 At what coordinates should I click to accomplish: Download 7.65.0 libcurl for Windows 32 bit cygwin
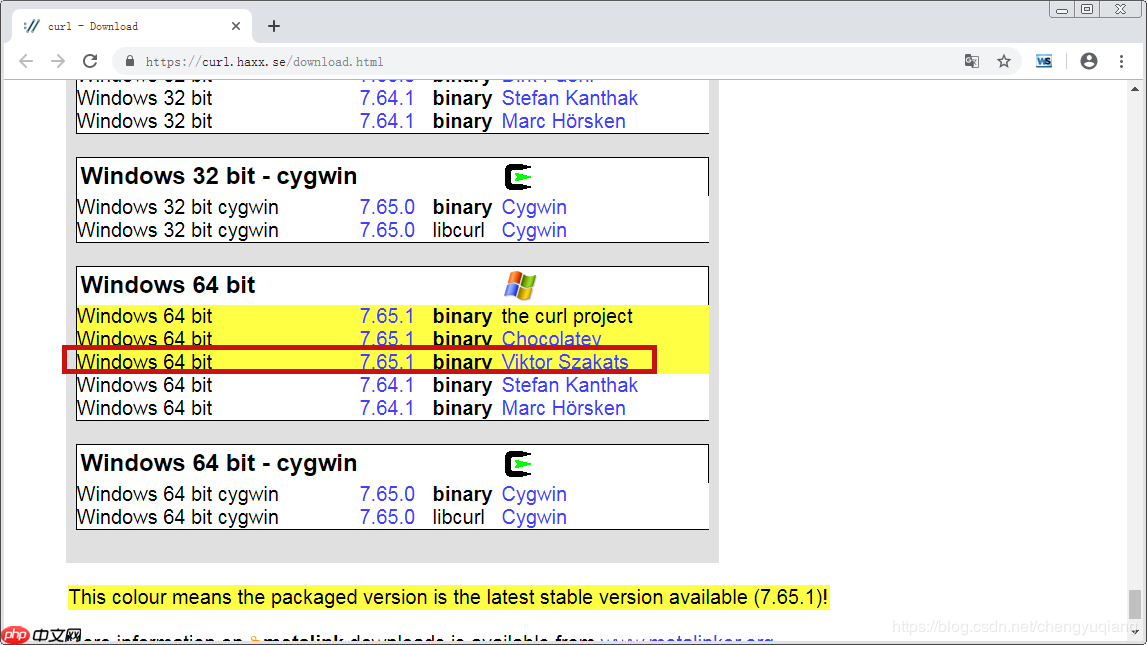pos(387,230)
